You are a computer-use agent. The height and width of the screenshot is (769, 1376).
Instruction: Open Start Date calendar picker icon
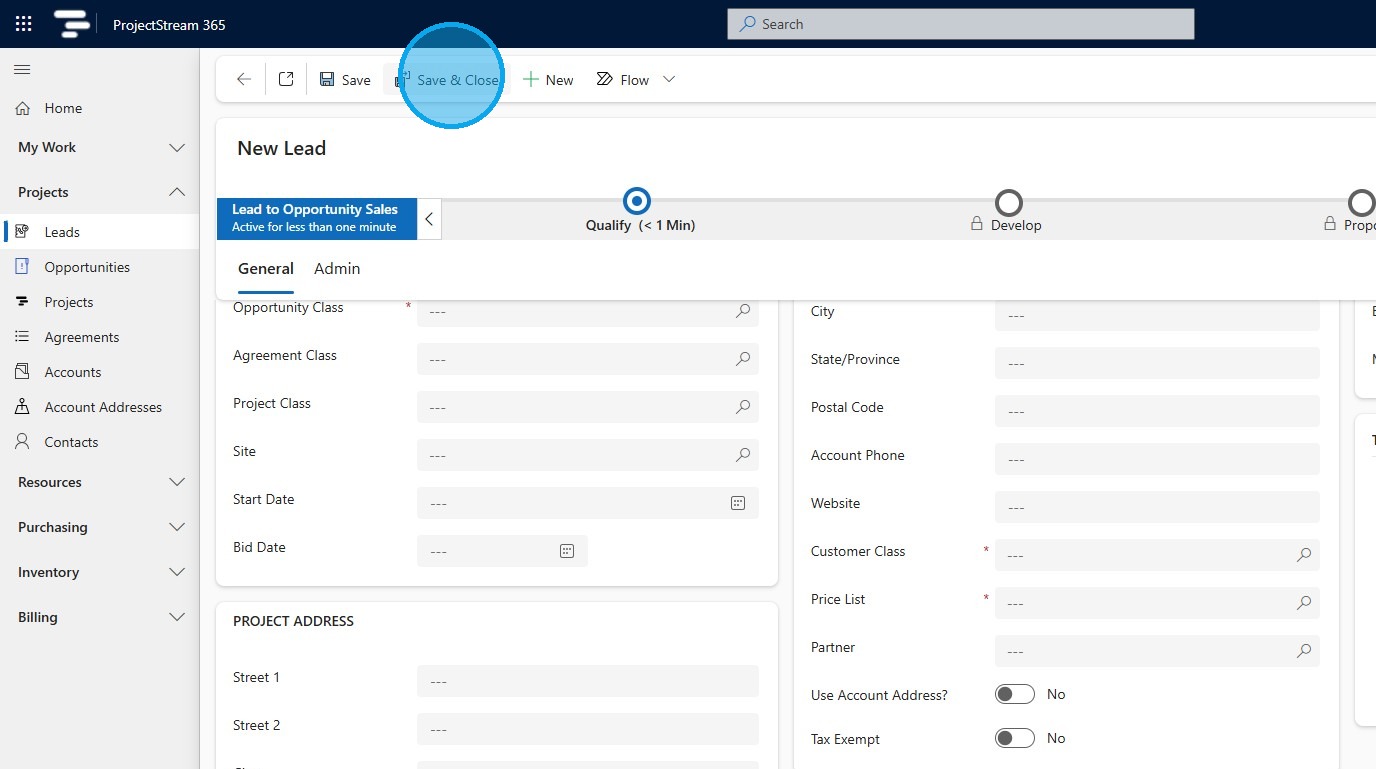pos(738,503)
